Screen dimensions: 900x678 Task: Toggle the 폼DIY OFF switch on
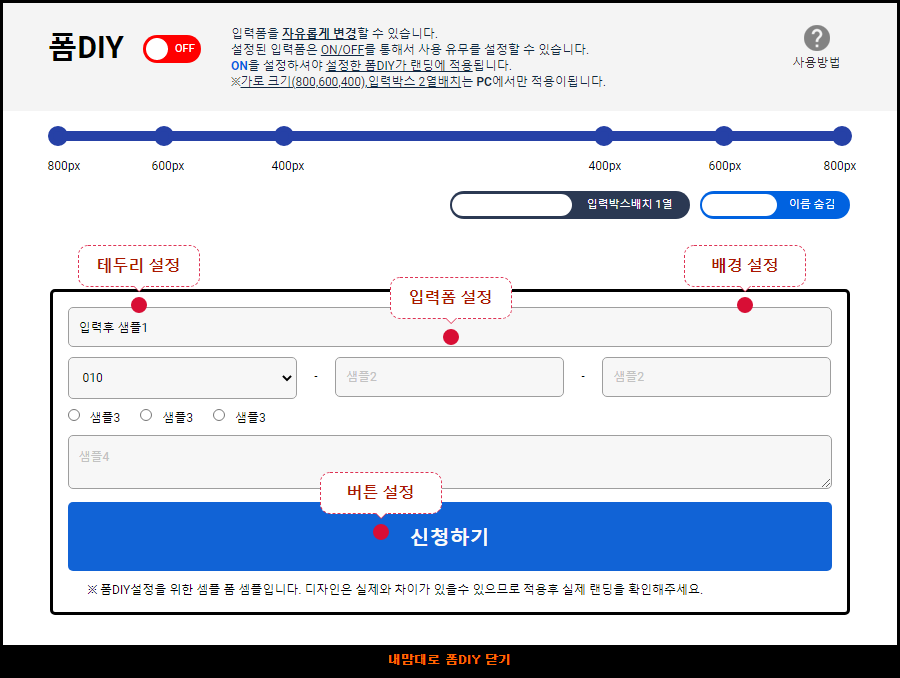(172, 49)
